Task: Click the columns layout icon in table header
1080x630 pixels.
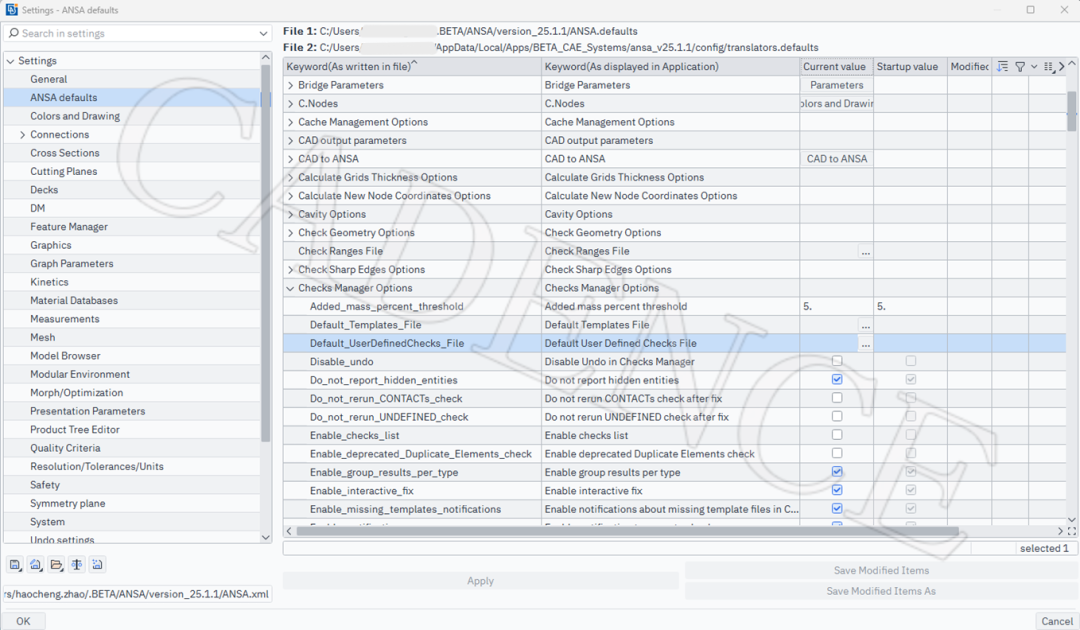Action: tap(1049, 67)
